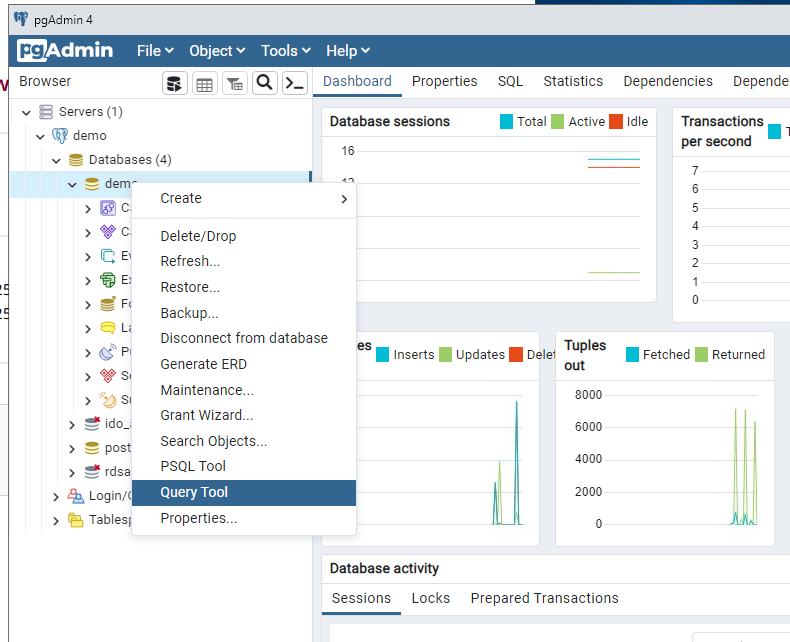The height and width of the screenshot is (642, 790).
Task: Click the View Data table icon
Action: [205, 84]
